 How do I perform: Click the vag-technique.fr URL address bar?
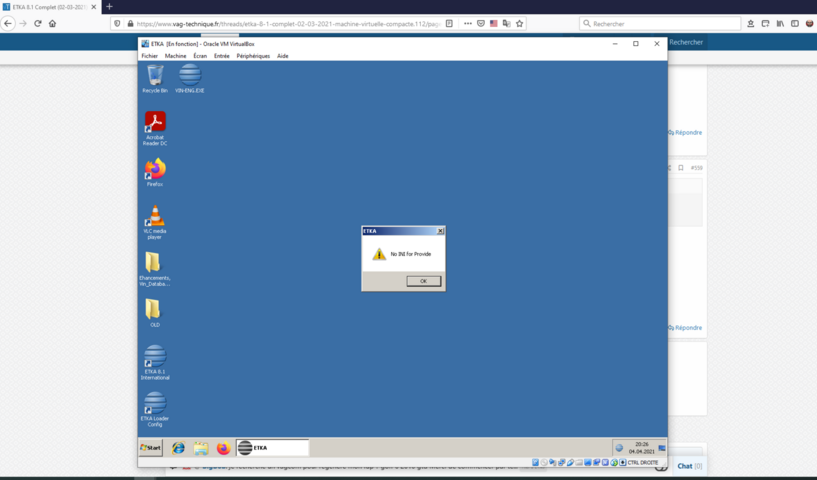(x=288, y=23)
